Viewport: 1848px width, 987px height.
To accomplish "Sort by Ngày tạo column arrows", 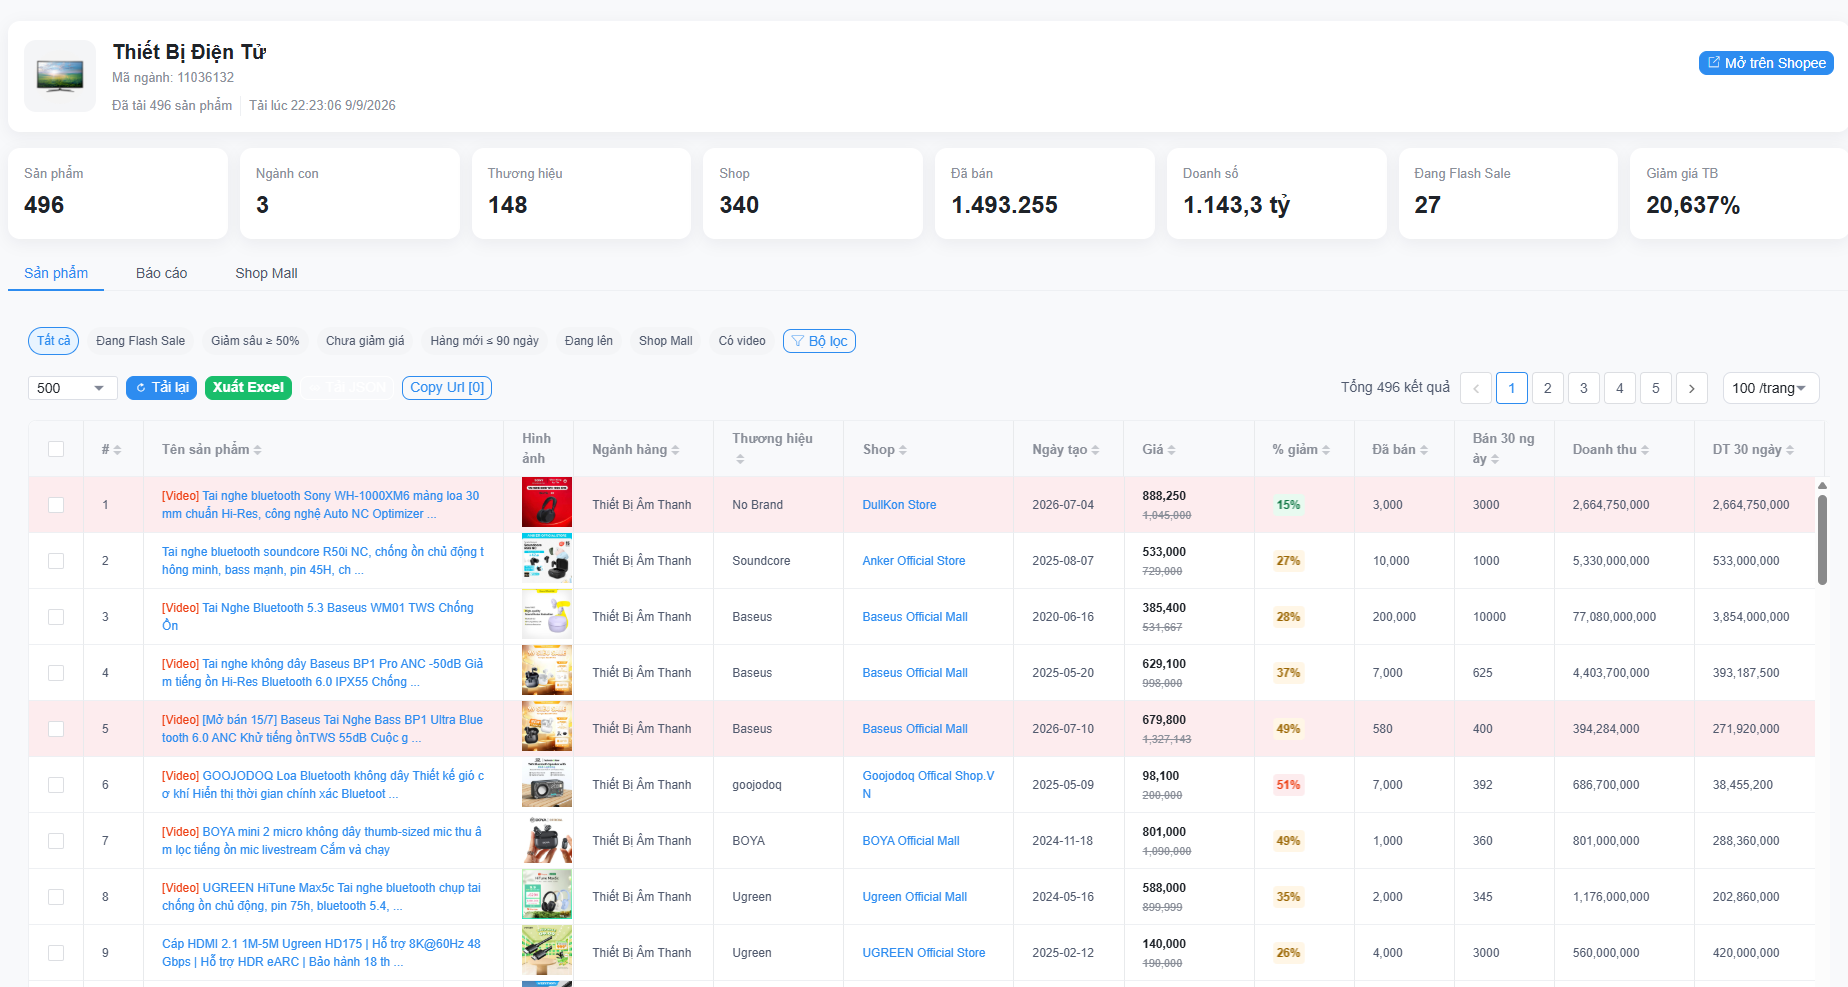I will pyautogui.click(x=1095, y=450).
